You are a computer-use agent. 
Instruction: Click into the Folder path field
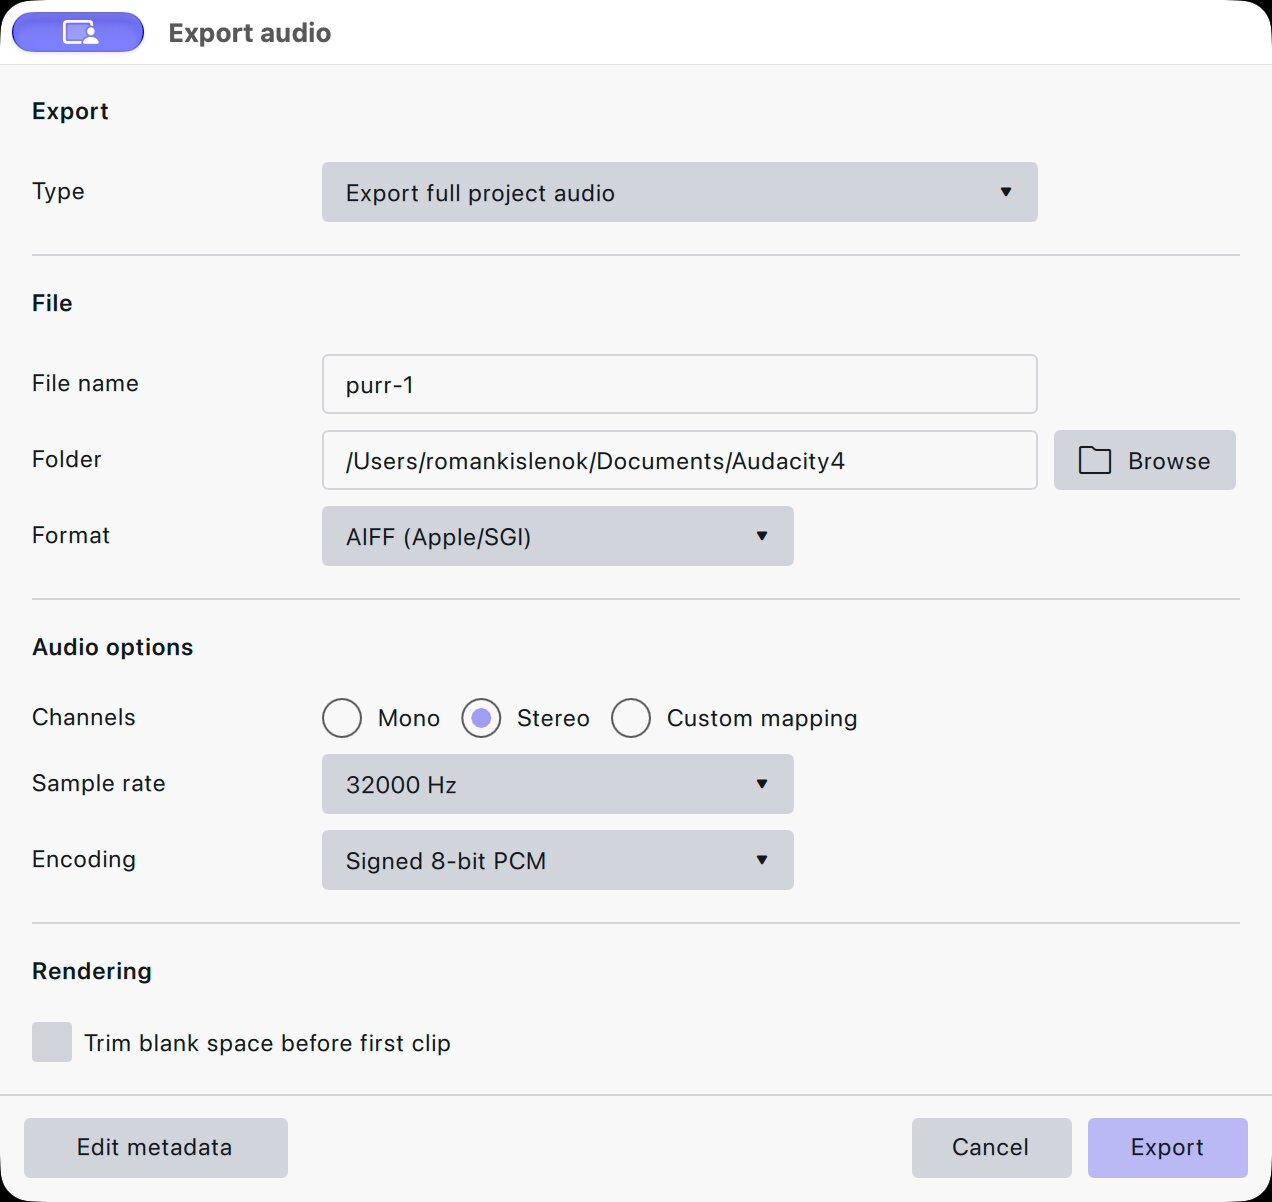click(x=680, y=460)
